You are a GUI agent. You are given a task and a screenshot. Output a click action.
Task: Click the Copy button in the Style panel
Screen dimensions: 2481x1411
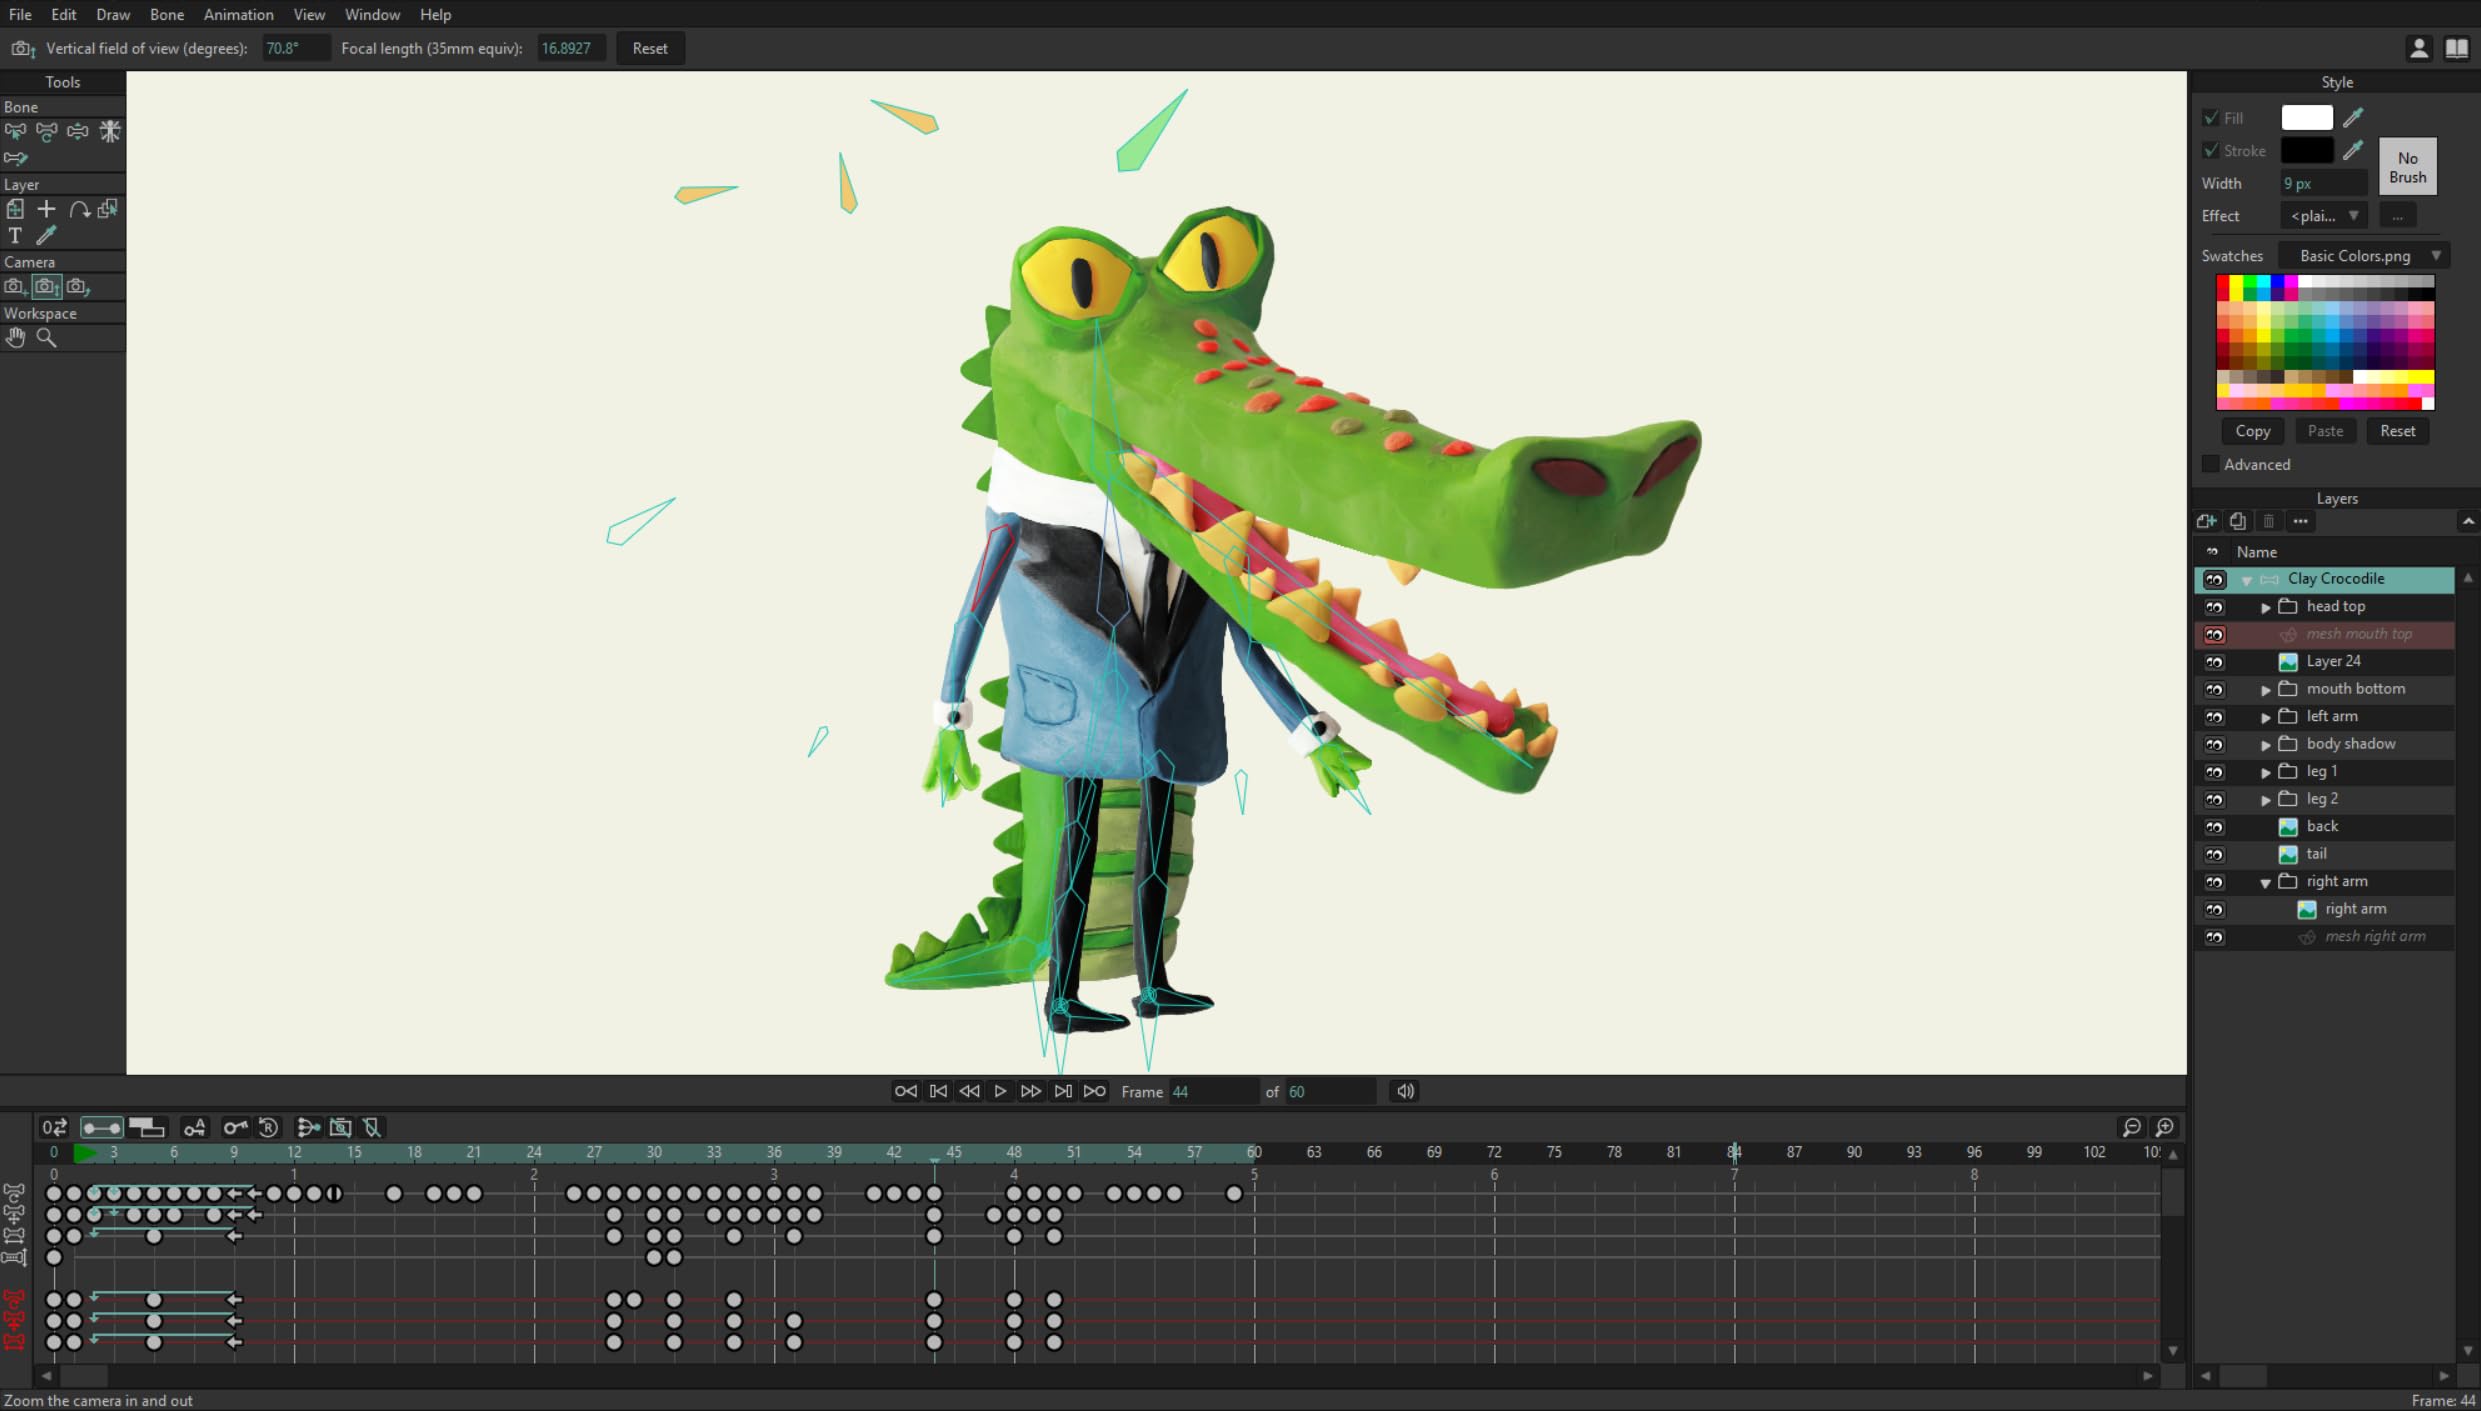(2253, 431)
